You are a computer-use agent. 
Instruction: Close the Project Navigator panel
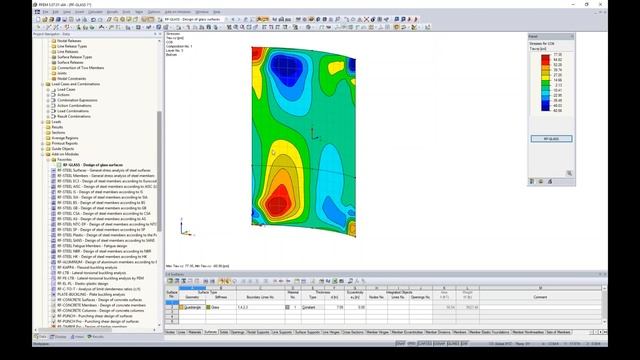point(160,34)
